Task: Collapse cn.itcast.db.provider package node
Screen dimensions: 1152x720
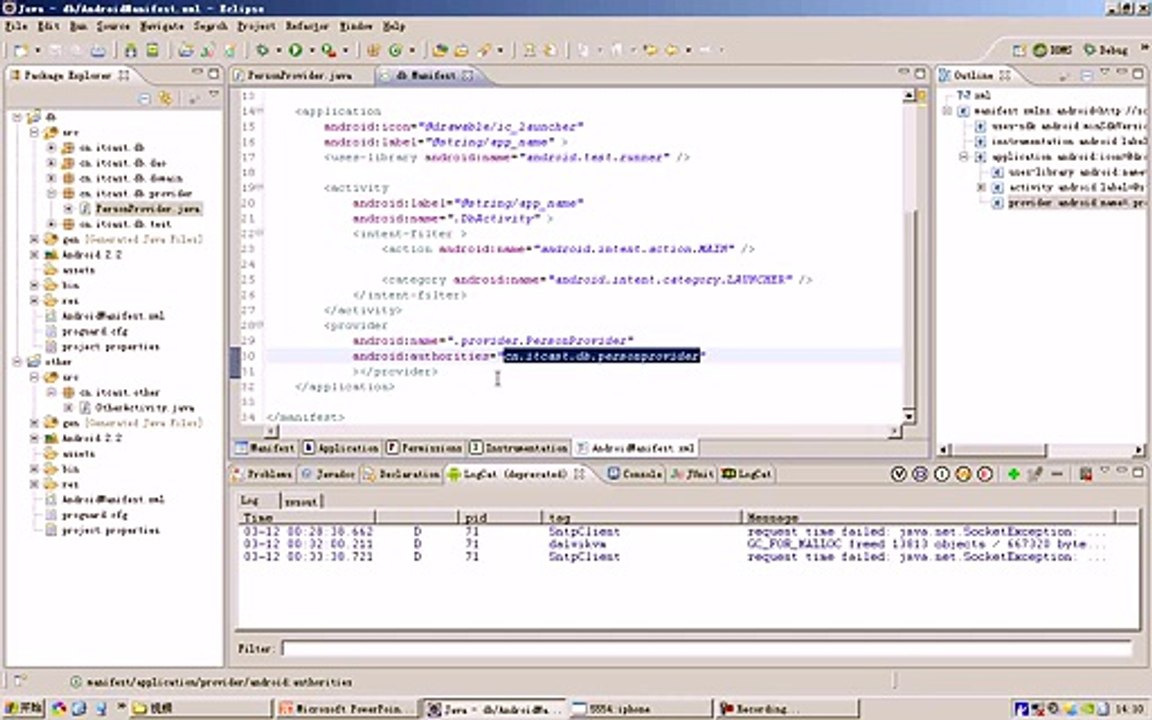Action: click(51, 193)
